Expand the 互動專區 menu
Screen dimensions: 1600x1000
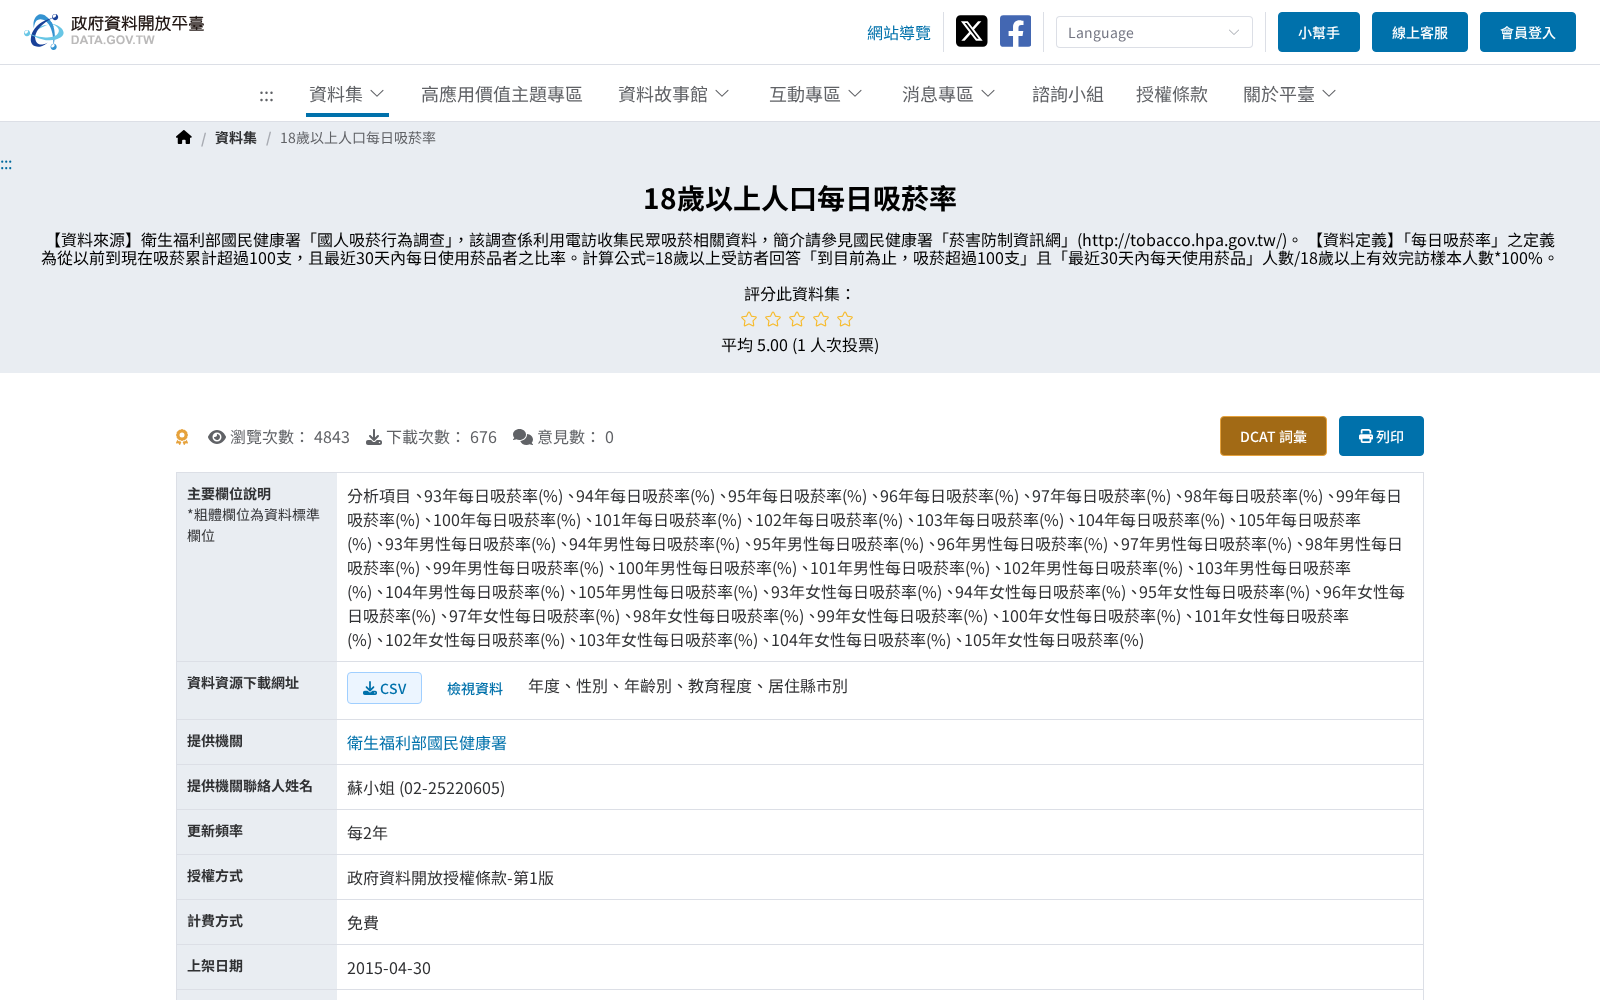pos(815,94)
